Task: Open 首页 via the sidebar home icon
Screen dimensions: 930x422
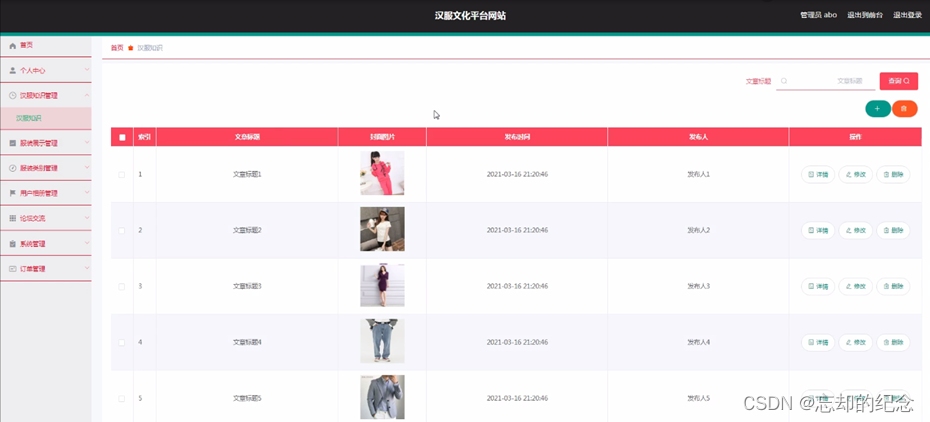Action: coord(12,45)
